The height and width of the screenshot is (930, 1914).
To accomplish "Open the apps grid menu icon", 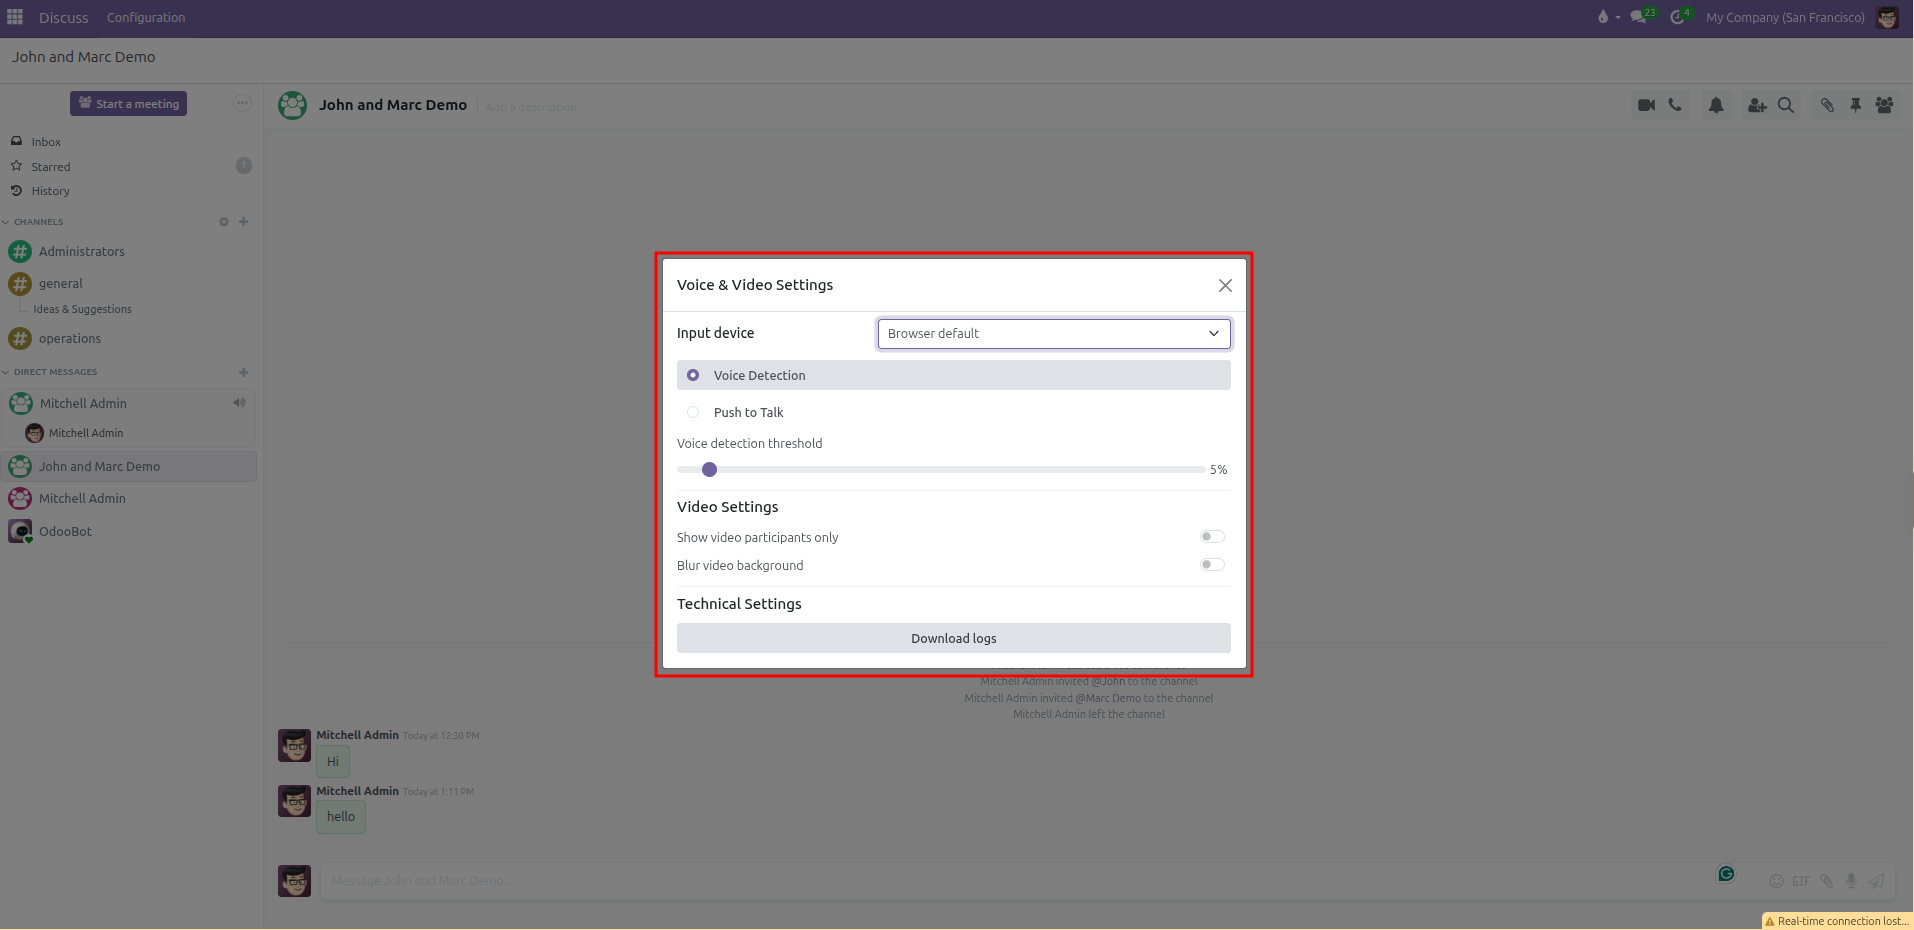I will tap(15, 17).
